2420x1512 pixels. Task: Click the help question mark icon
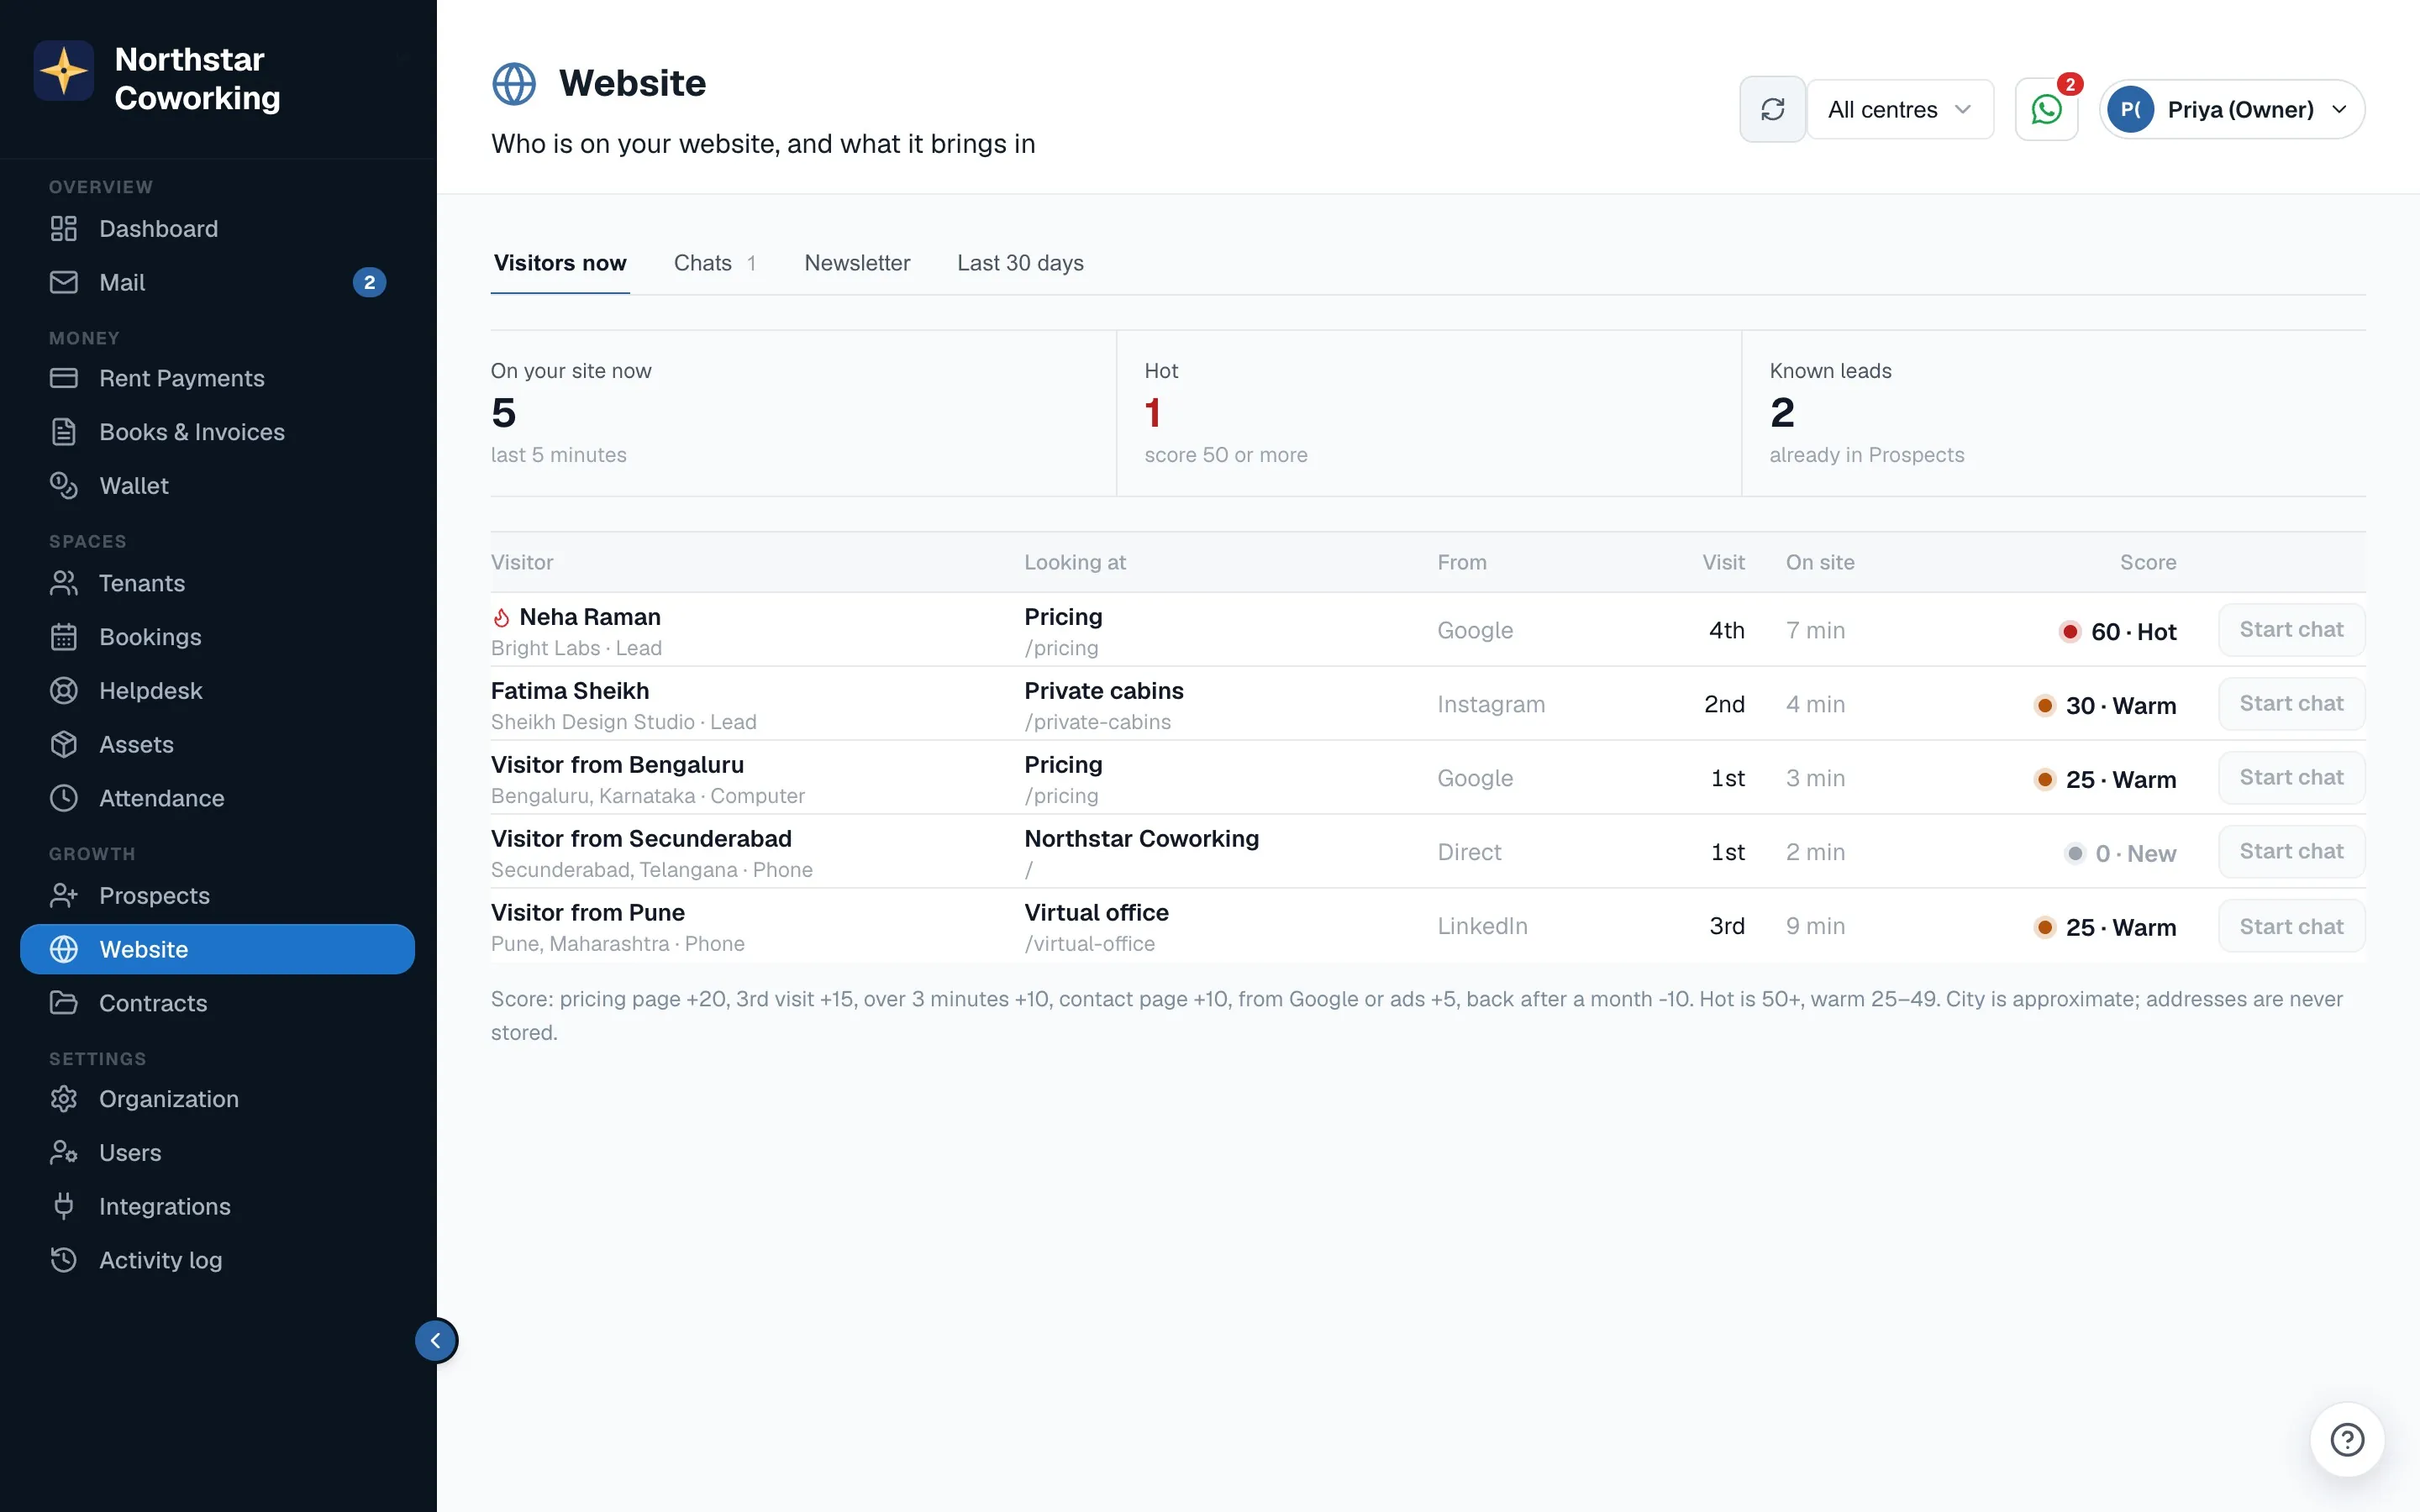click(x=2347, y=1440)
